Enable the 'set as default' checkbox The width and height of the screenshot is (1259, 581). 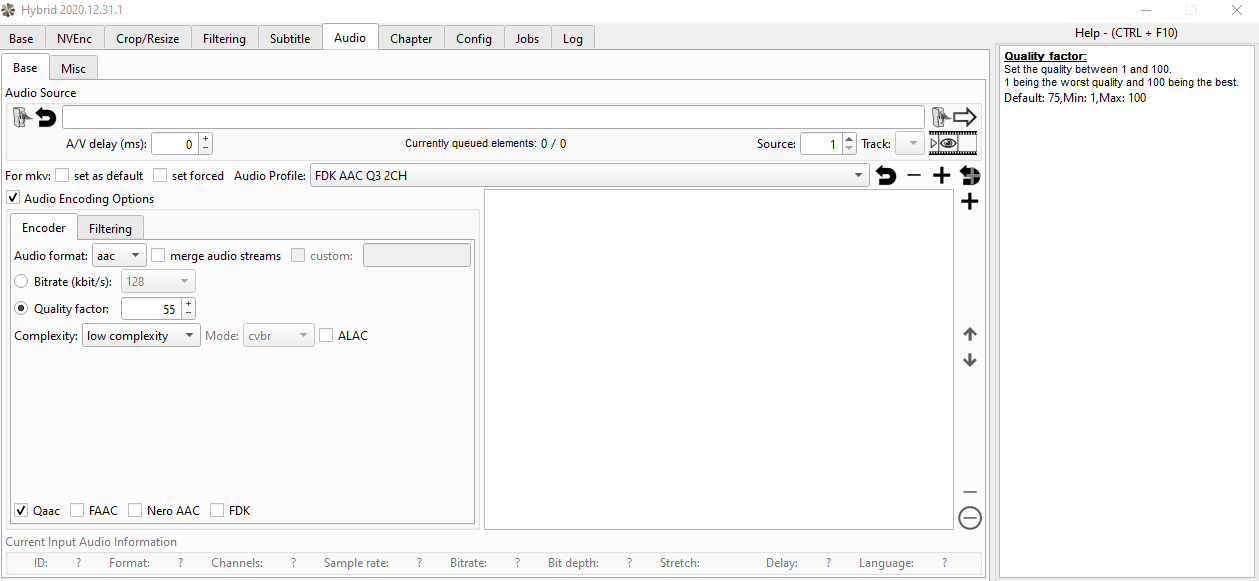click(x=62, y=176)
